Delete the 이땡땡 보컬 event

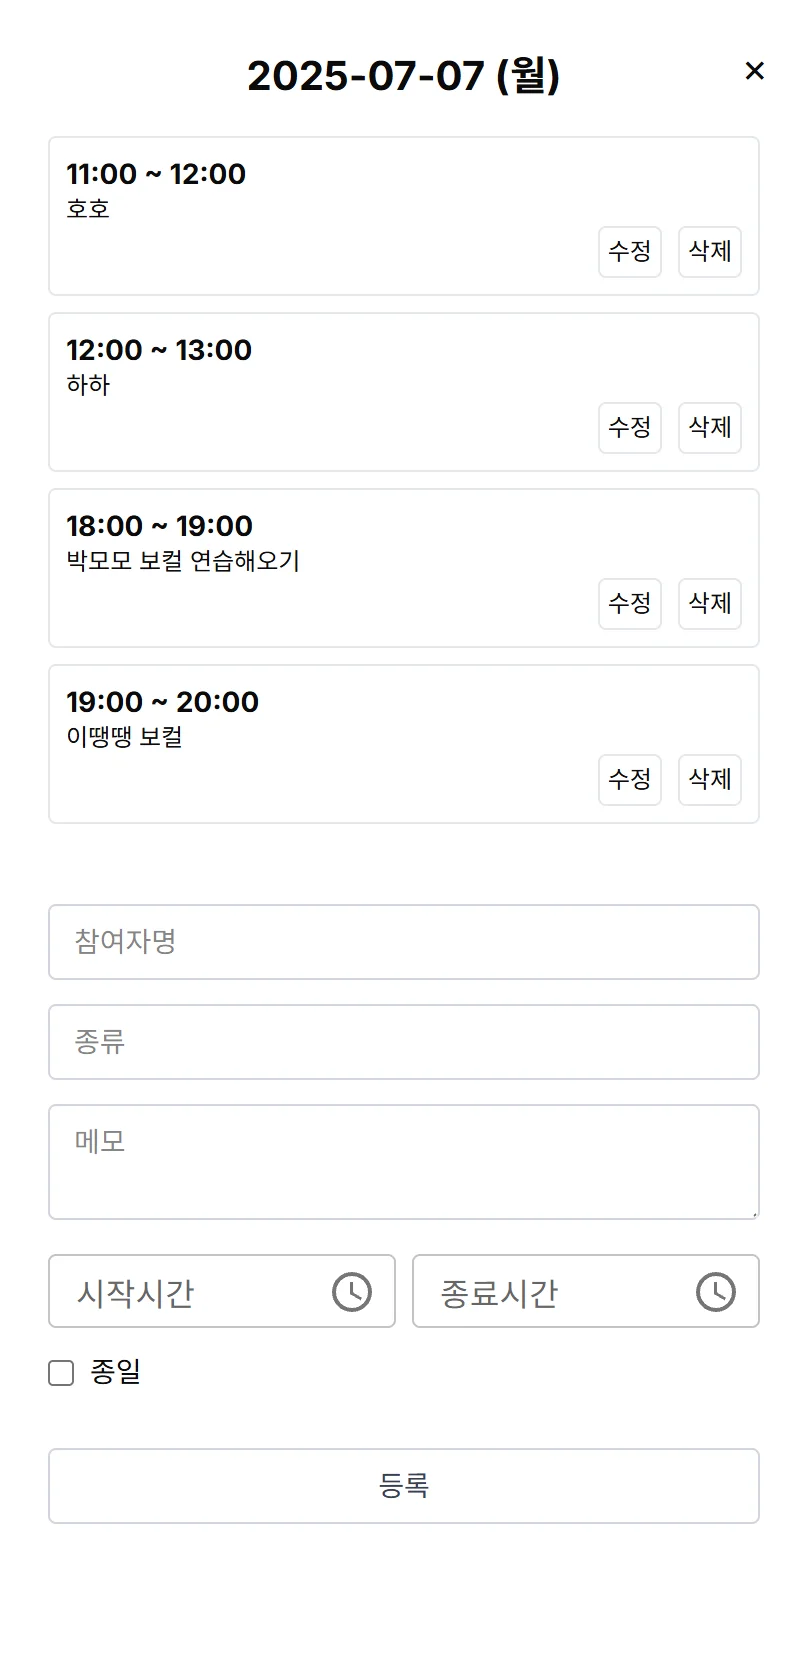[x=709, y=780]
